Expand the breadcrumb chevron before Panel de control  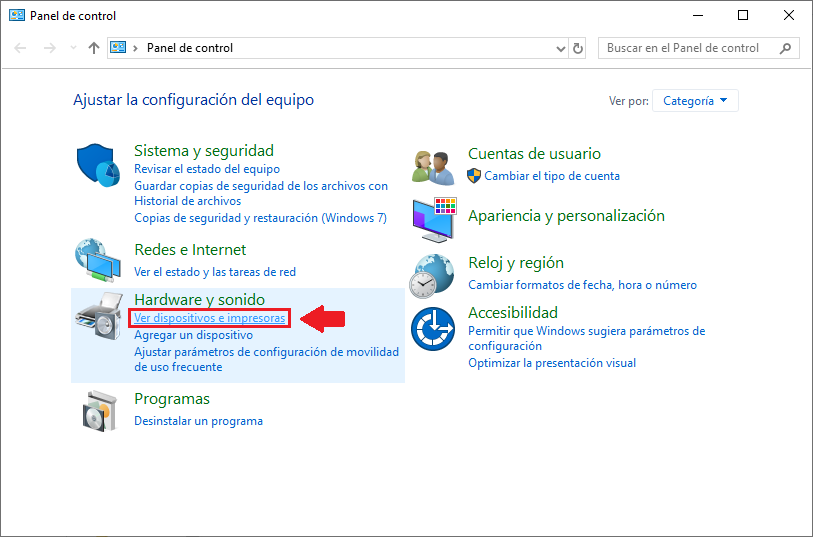point(135,48)
